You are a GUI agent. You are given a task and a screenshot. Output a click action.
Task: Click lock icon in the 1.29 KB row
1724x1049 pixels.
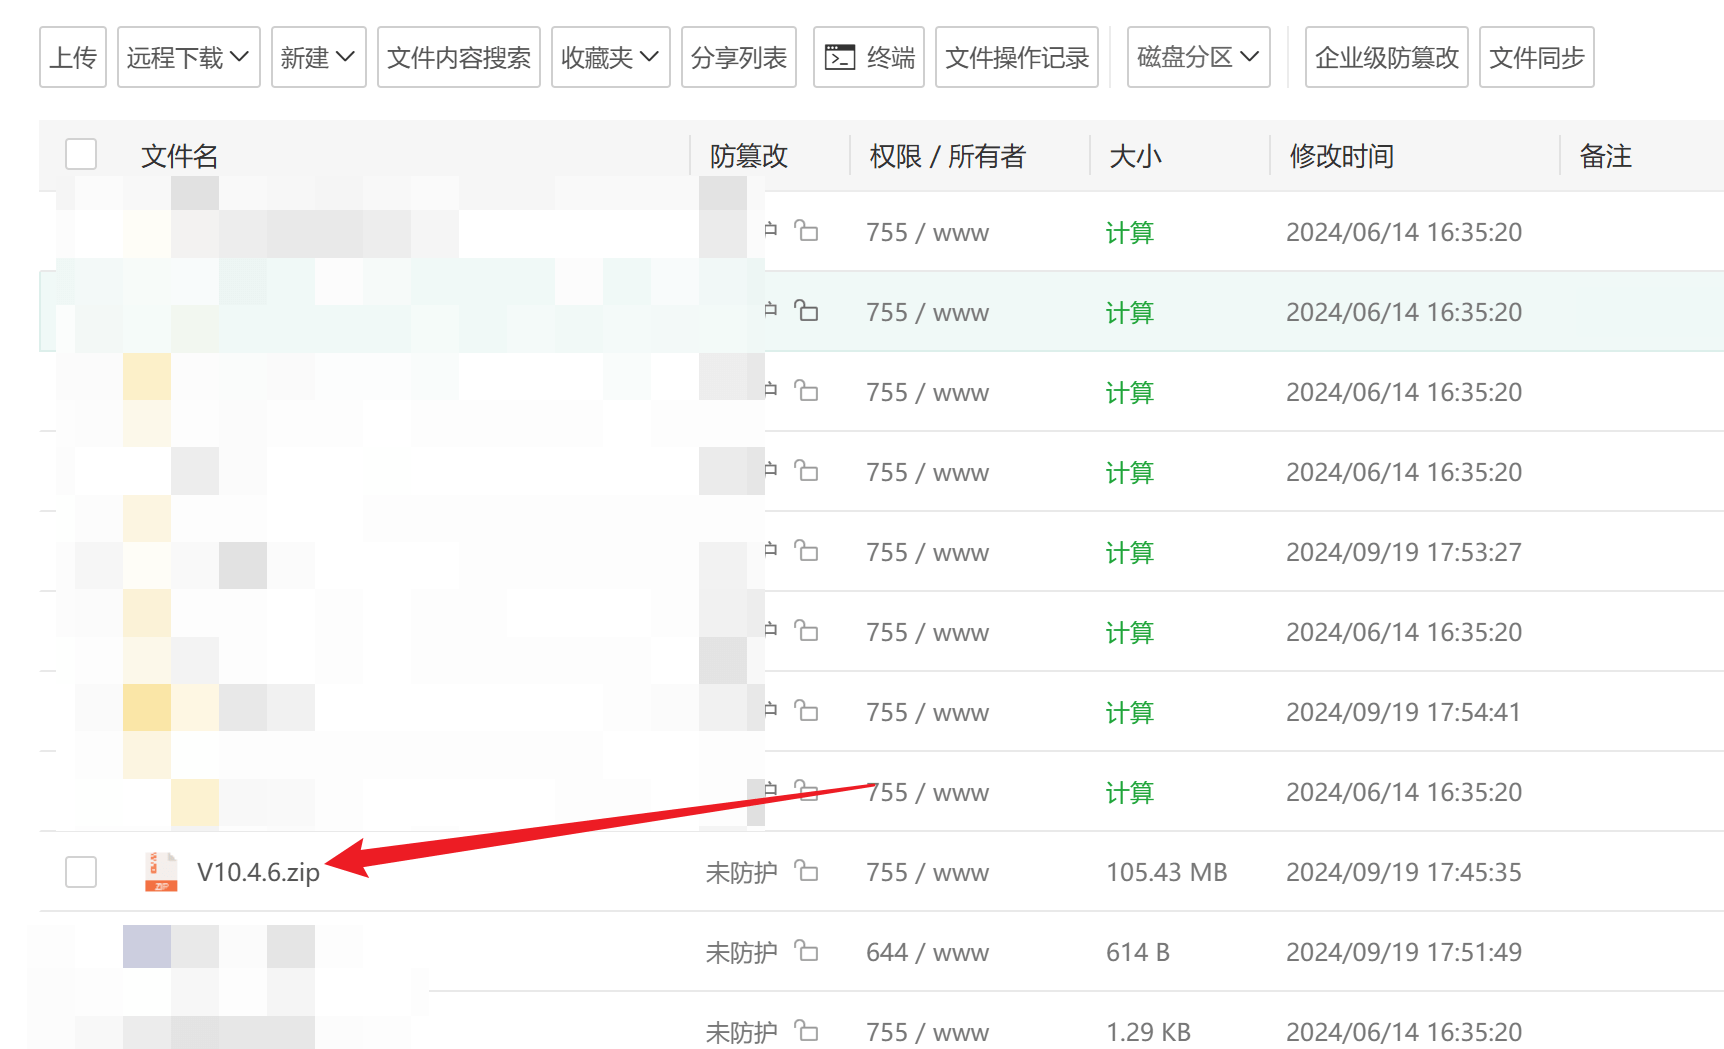click(806, 1031)
